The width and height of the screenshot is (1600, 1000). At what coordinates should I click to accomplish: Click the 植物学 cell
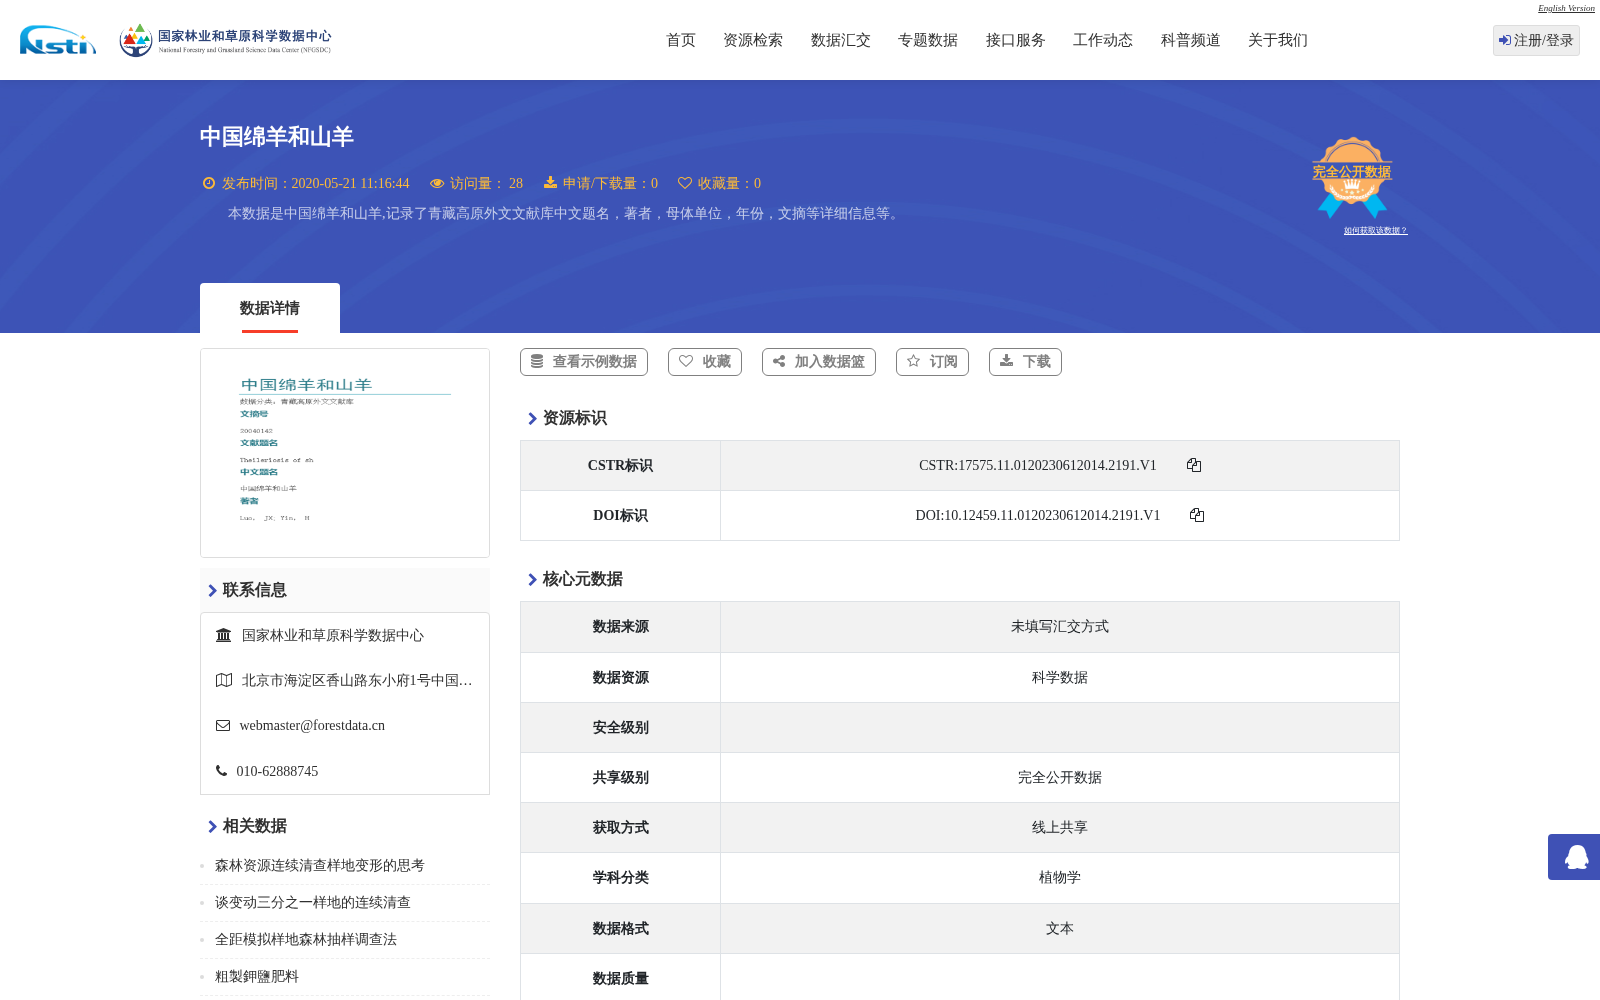click(x=1060, y=878)
